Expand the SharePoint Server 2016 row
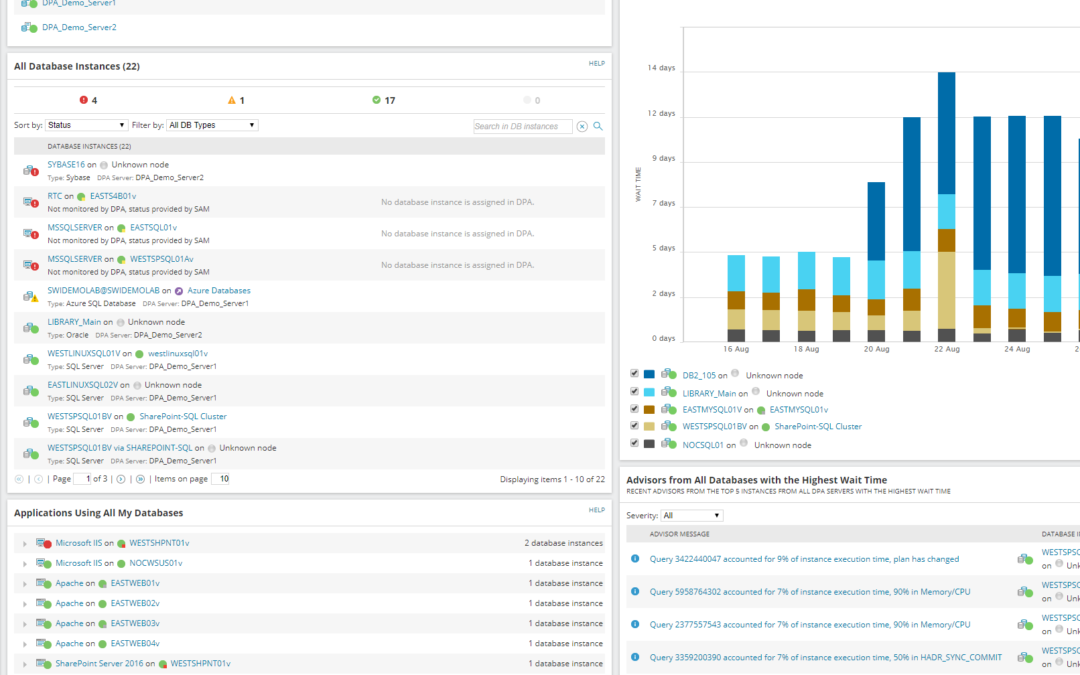Viewport: 1080px width, 675px height. coord(25,665)
